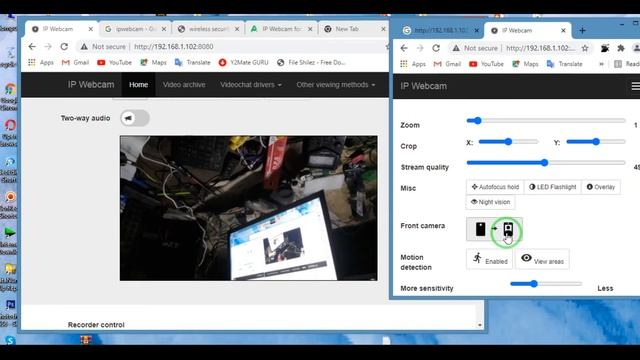Click the Zoom slider
The width and height of the screenshot is (640, 360).
pyautogui.click(x=546, y=121)
